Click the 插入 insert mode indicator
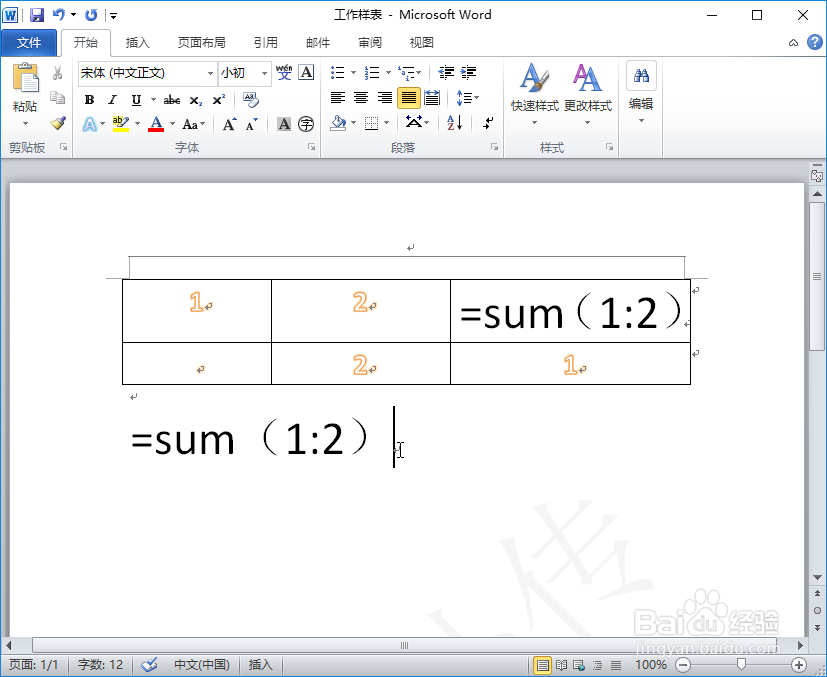Screen dimensions: 827x677 [261, 665]
